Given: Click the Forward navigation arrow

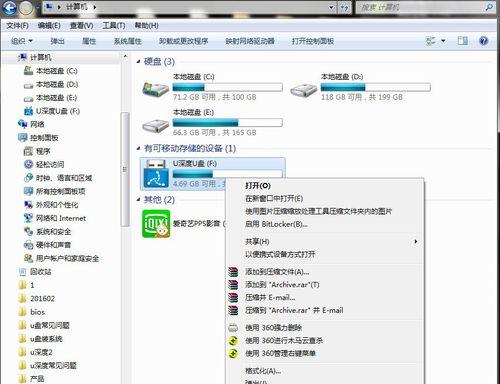Looking at the screenshot, I should click(26, 7).
